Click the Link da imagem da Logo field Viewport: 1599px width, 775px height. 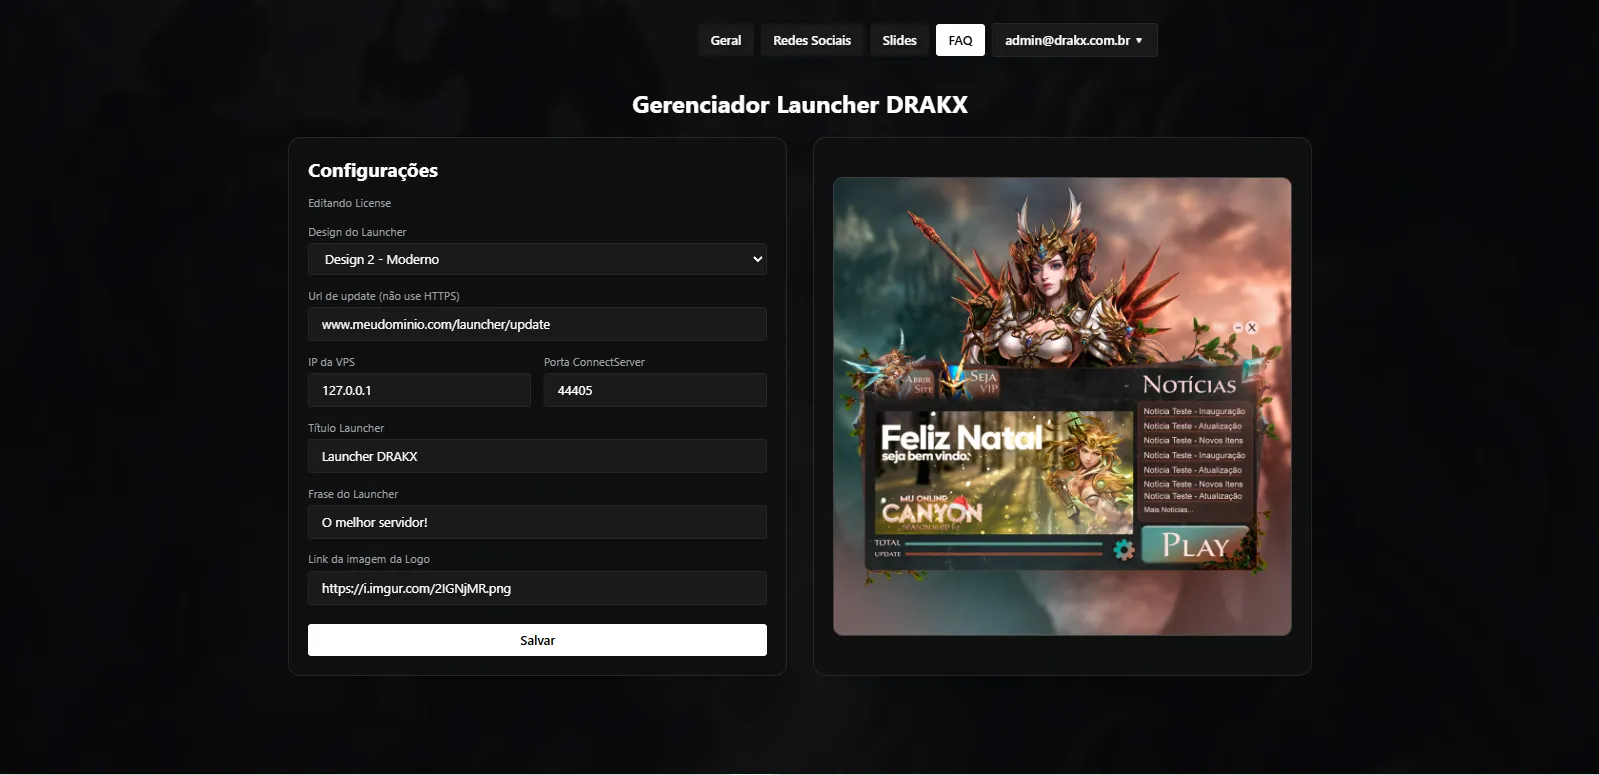tap(537, 588)
